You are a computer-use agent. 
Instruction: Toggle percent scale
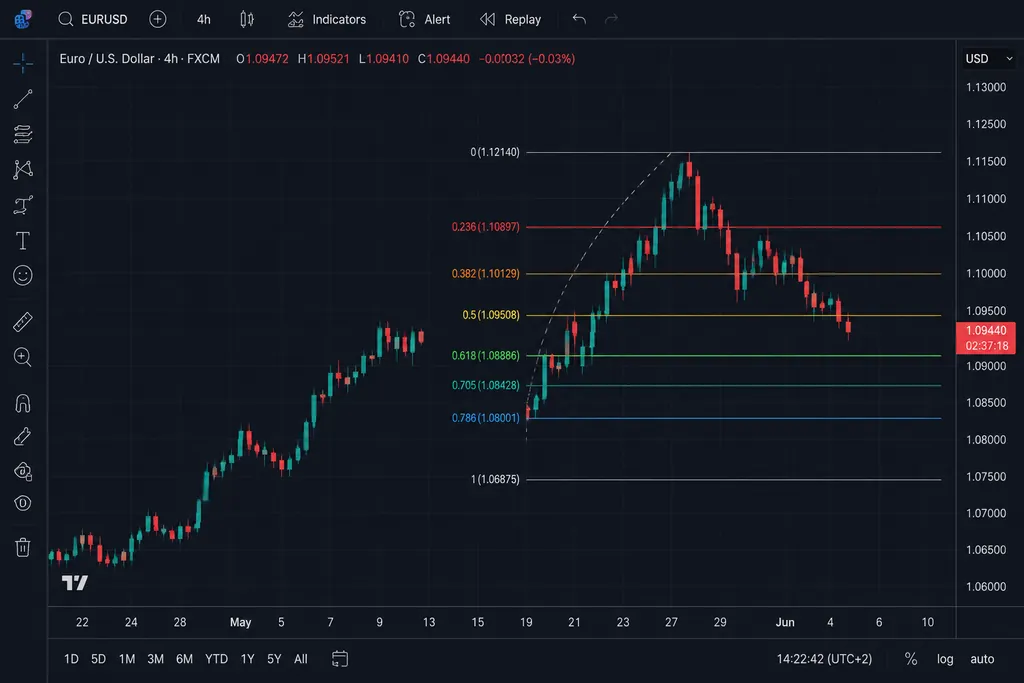pyautogui.click(x=910, y=659)
